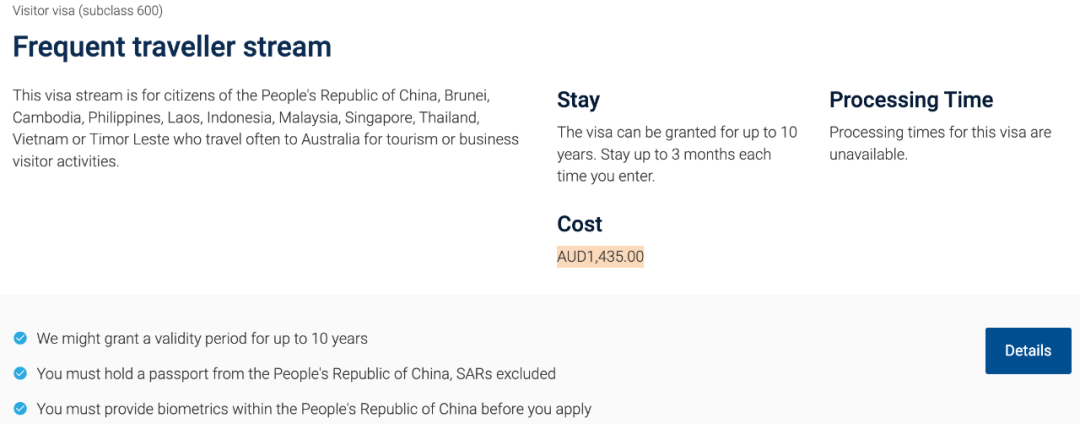Click the Frequent traveller stream heading
Screen dimensions: 1080x424
pyautogui.click(x=172, y=46)
